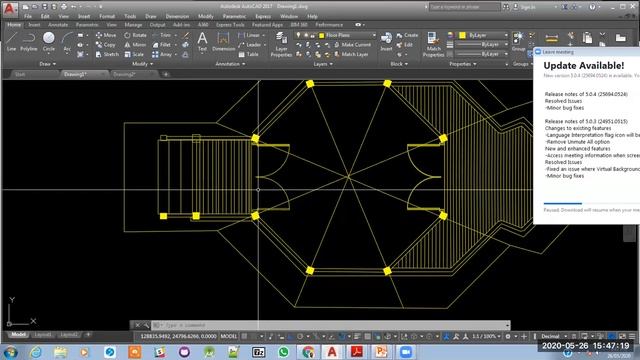Activate the Copy command
The image size is (640, 360).
pos(106,44)
